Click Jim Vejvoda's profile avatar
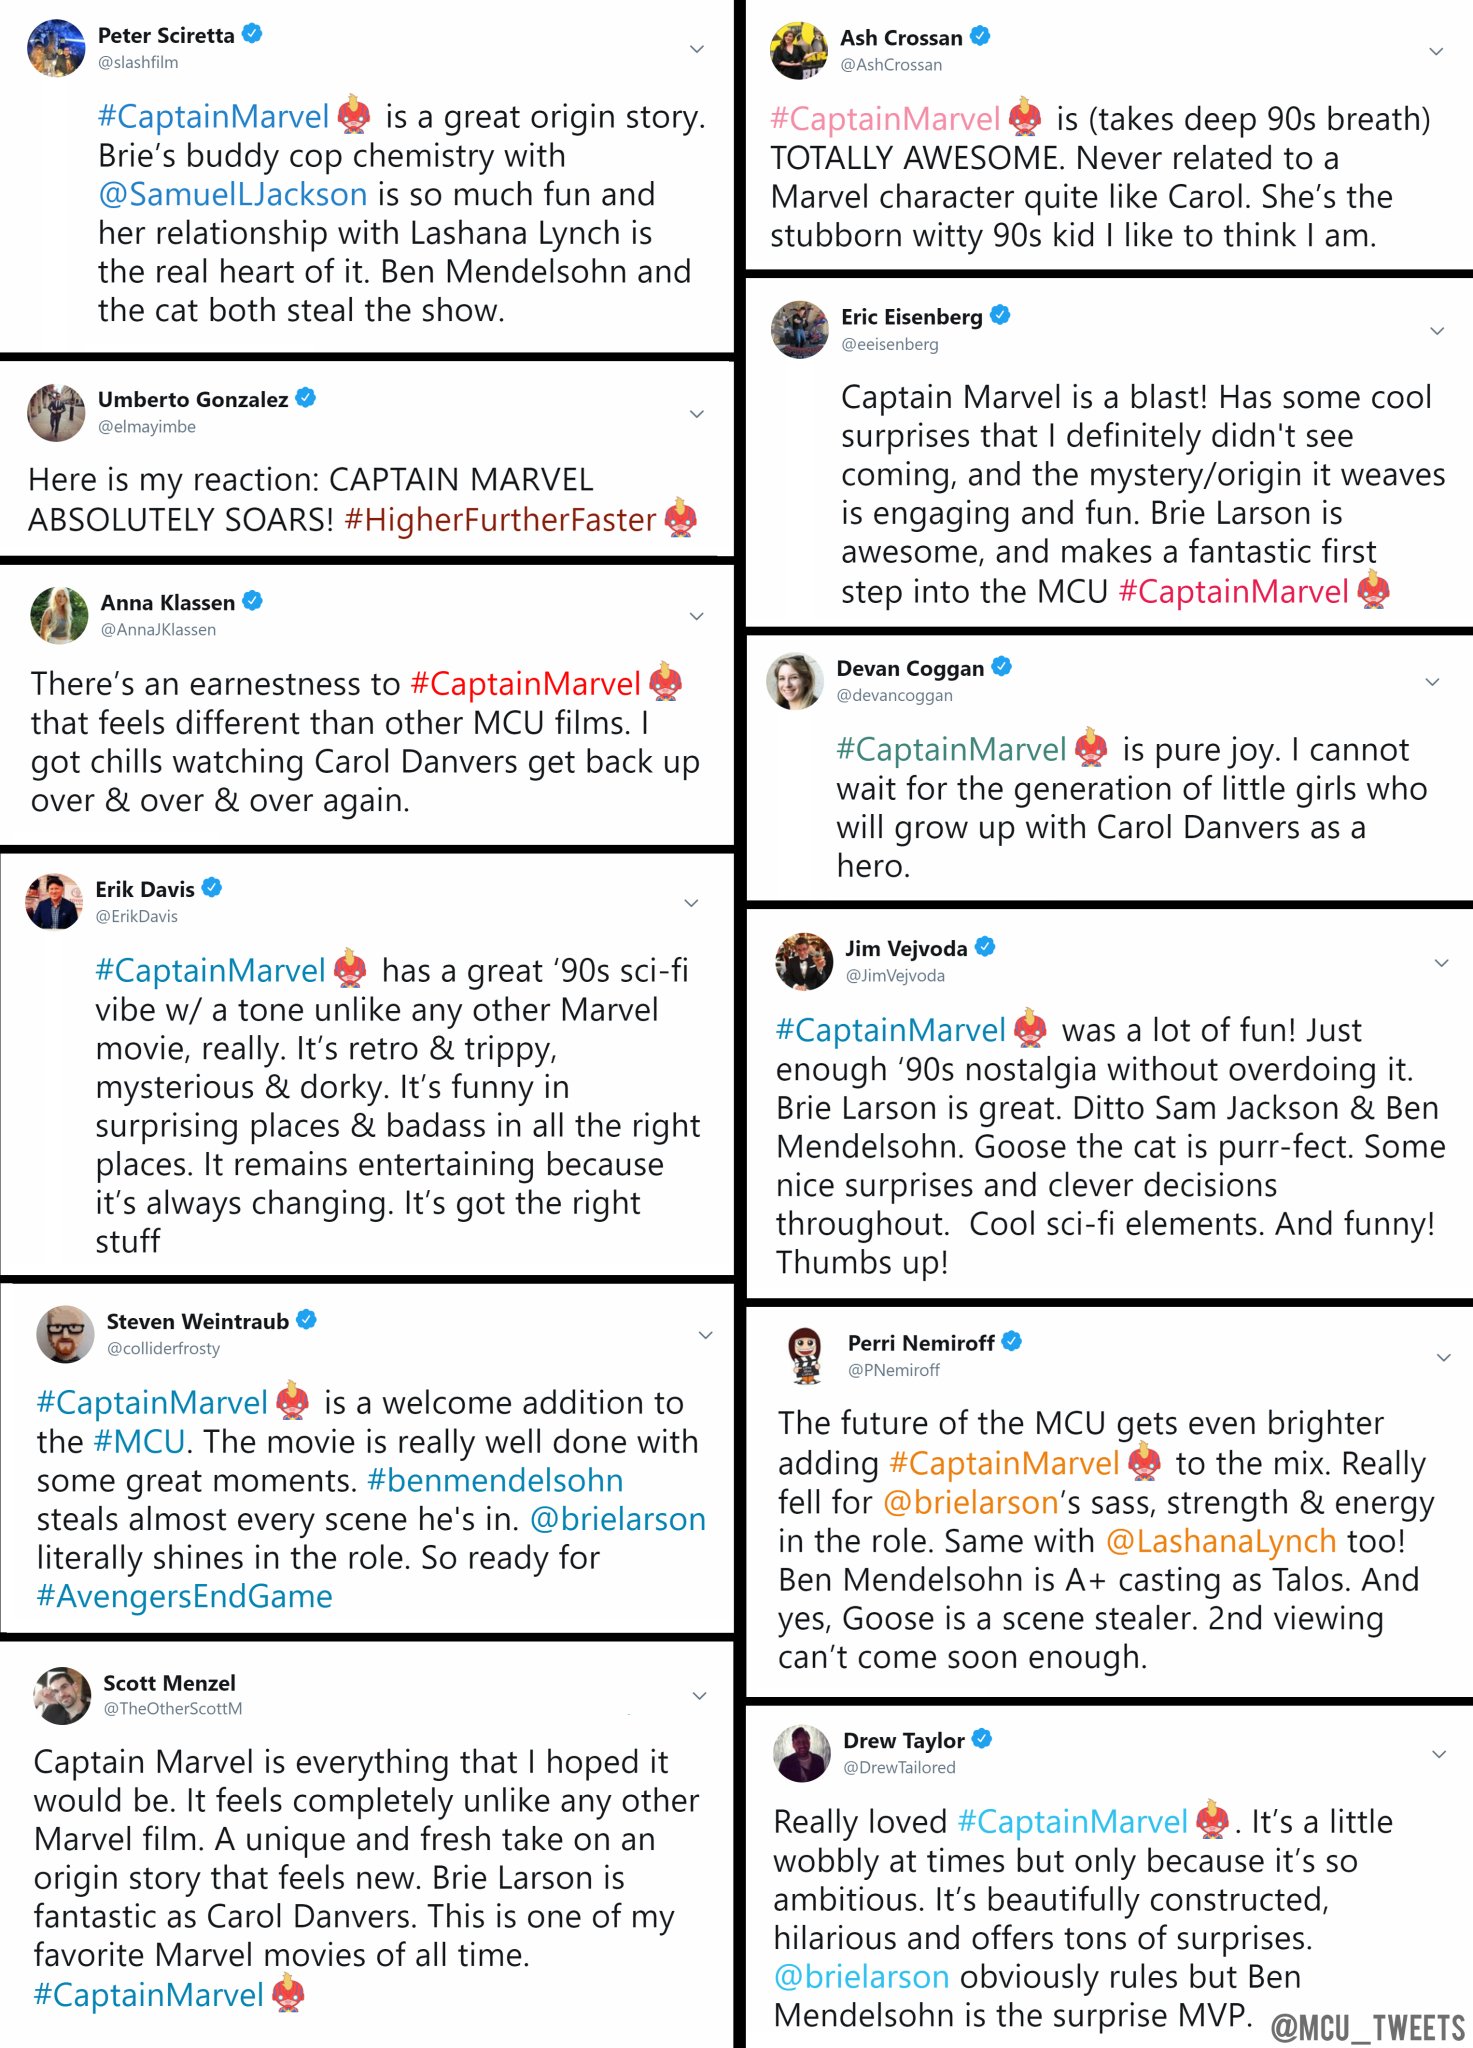The height and width of the screenshot is (2048, 1473). 804,961
